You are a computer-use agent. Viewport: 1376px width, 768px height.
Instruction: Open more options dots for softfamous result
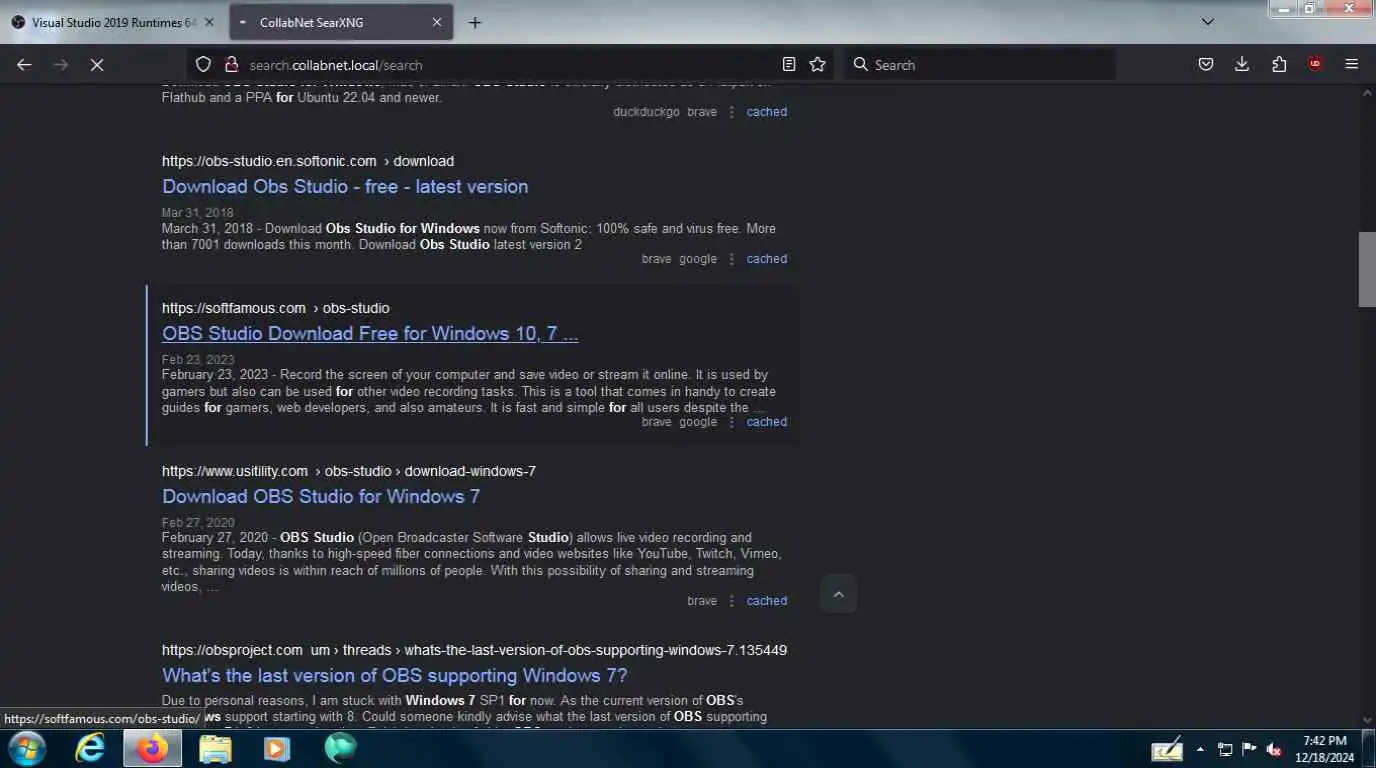[x=732, y=422]
